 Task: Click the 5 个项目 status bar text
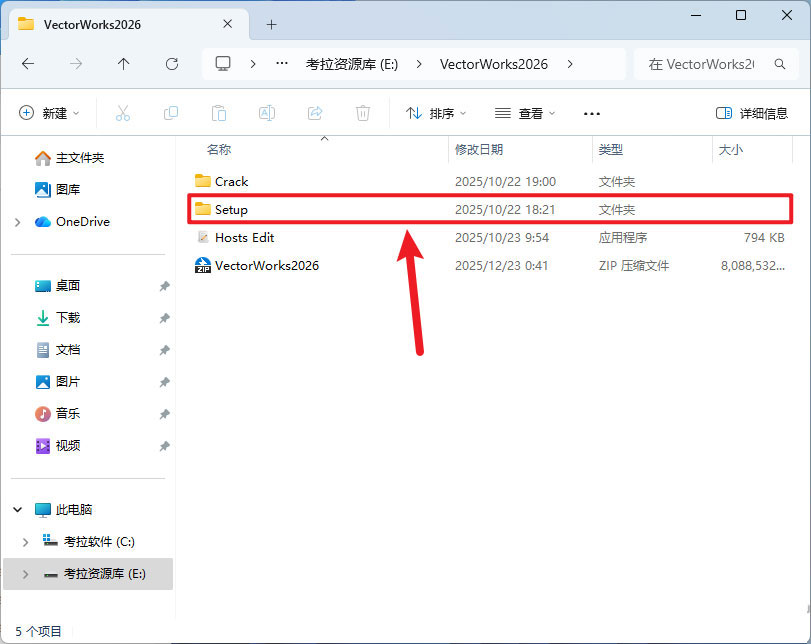click(38, 632)
